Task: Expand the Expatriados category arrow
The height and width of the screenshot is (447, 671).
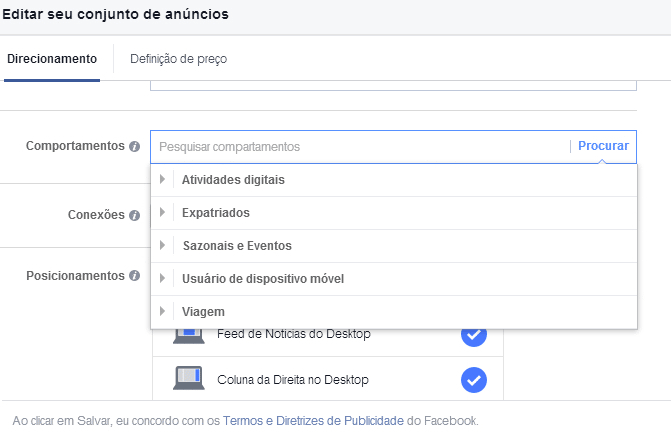Action: [163, 213]
